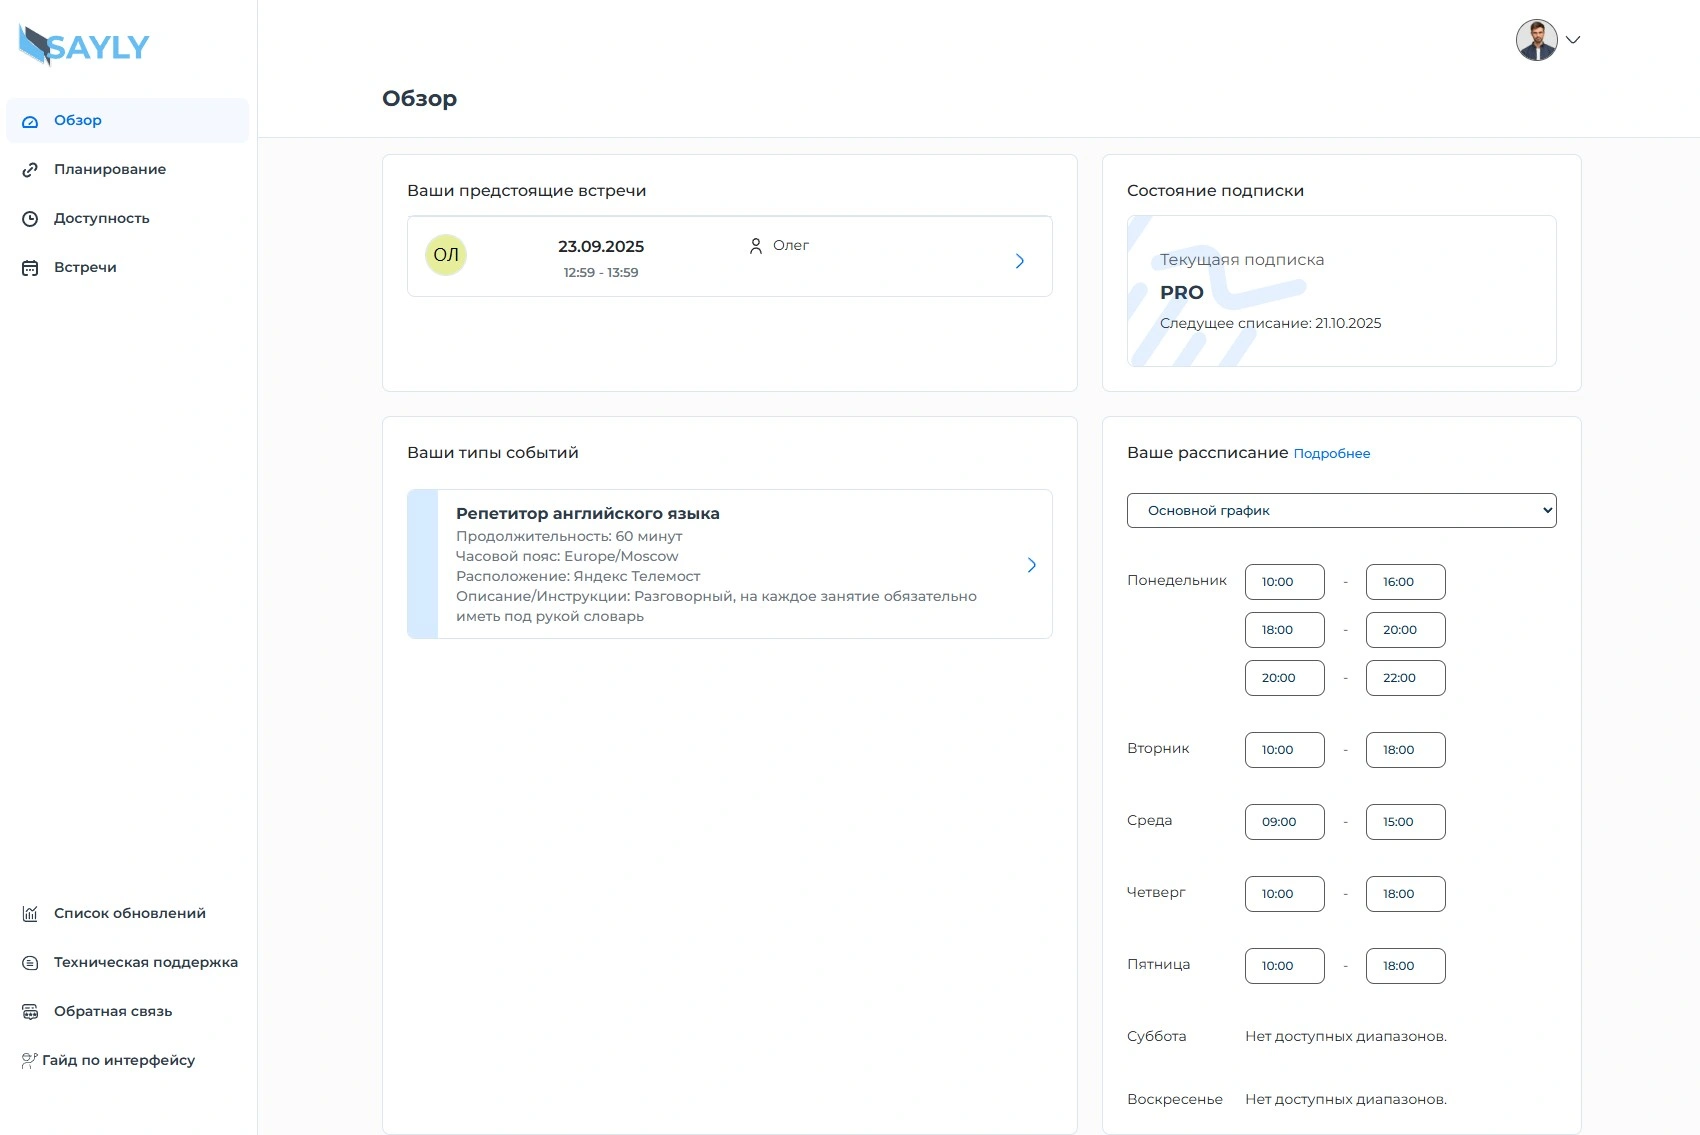Click the Встречи calendar icon
Image resolution: width=1700 pixels, height=1135 pixels.
coord(30,268)
